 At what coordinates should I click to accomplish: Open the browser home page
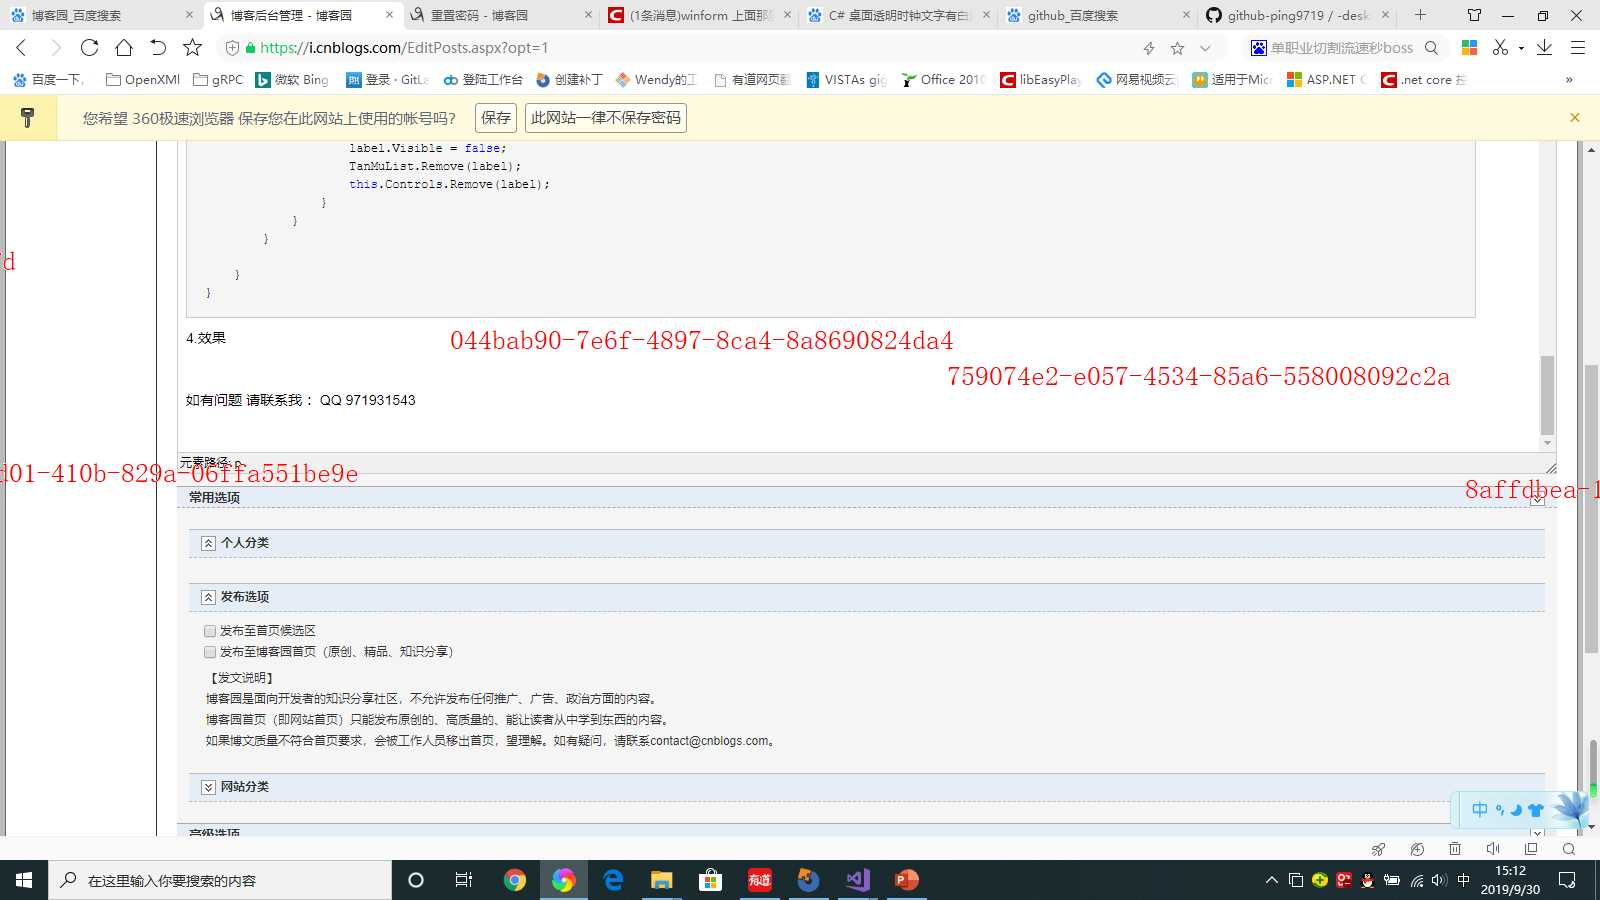pyautogui.click(x=124, y=48)
